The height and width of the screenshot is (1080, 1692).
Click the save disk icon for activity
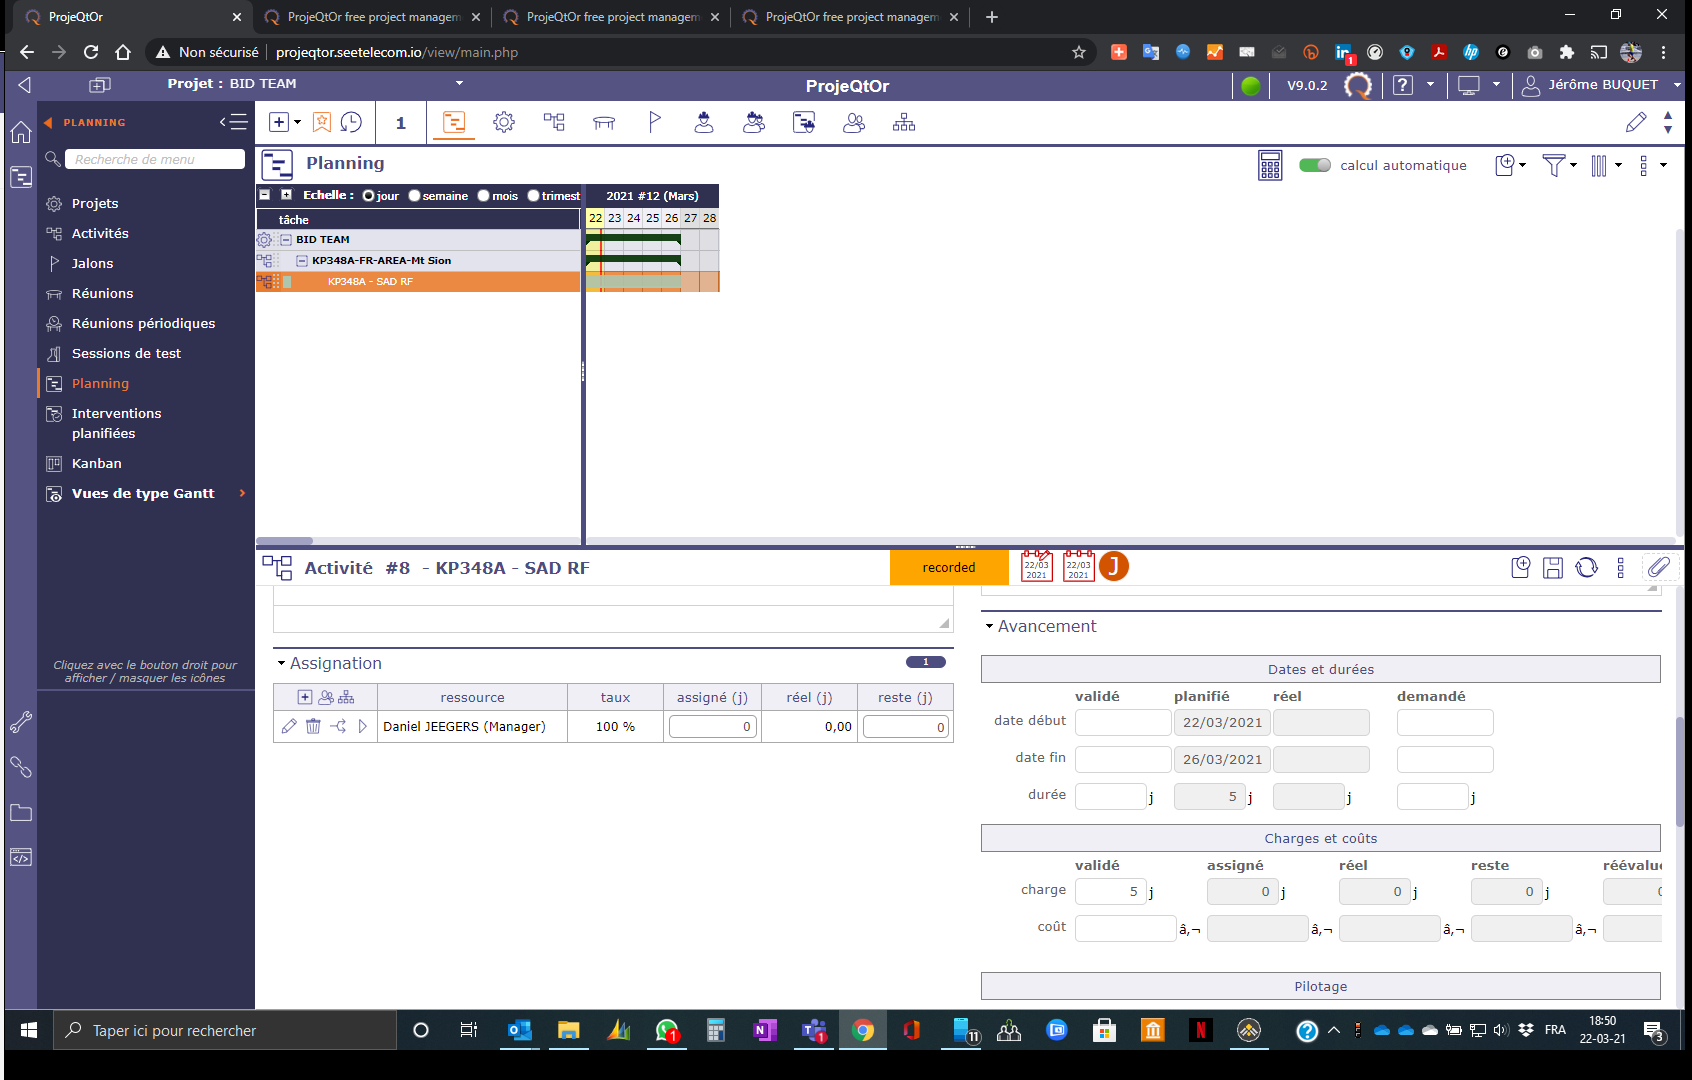coord(1552,568)
